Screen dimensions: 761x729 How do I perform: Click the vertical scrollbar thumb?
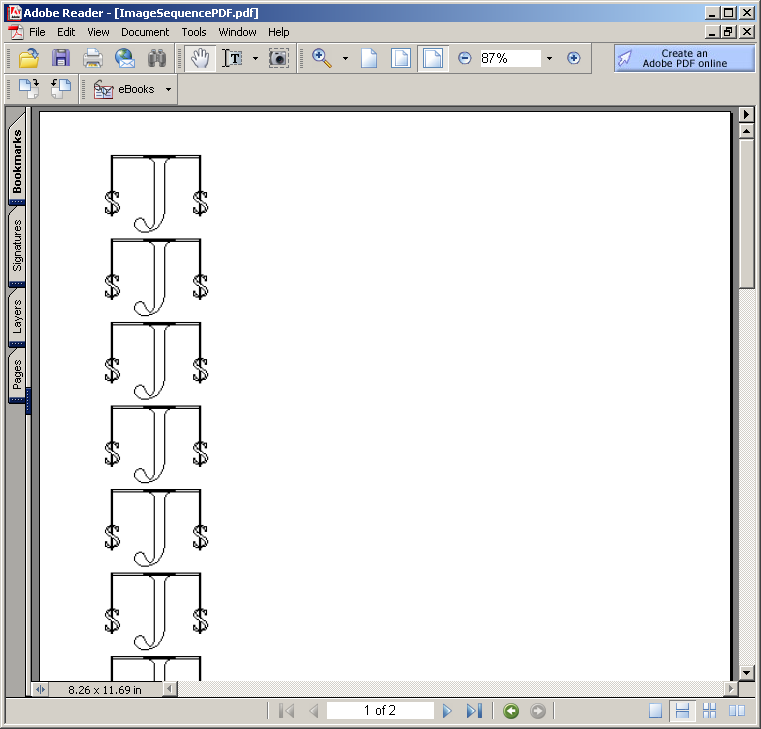click(746, 214)
